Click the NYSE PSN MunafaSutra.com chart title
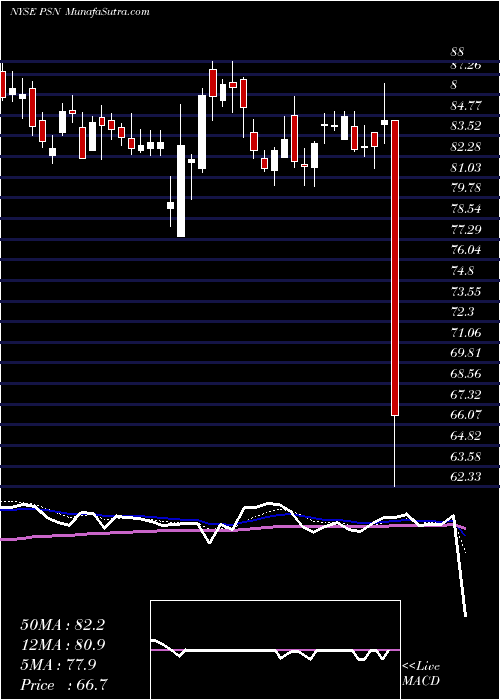Screen dimensions: 500x700 (x=79, y=12)
